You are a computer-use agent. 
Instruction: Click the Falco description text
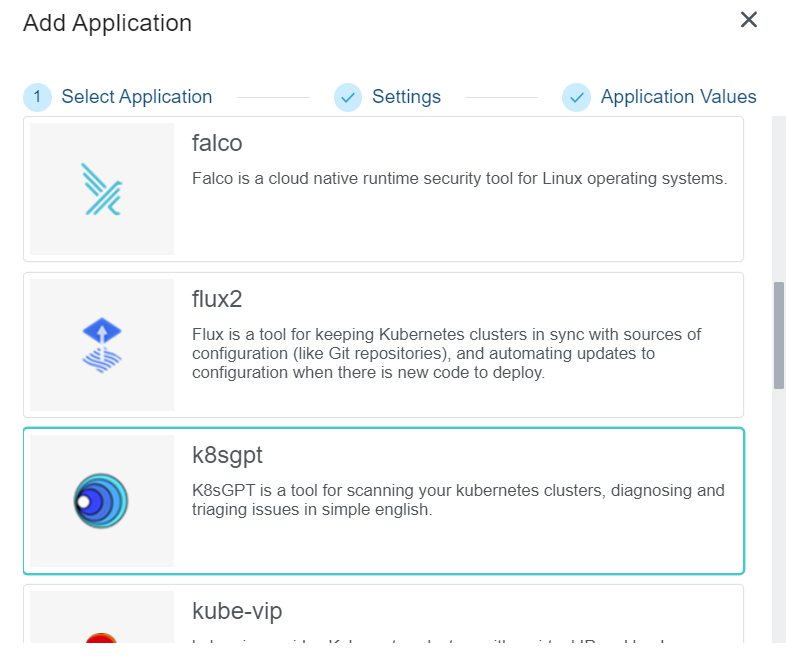tap(459, 179)
